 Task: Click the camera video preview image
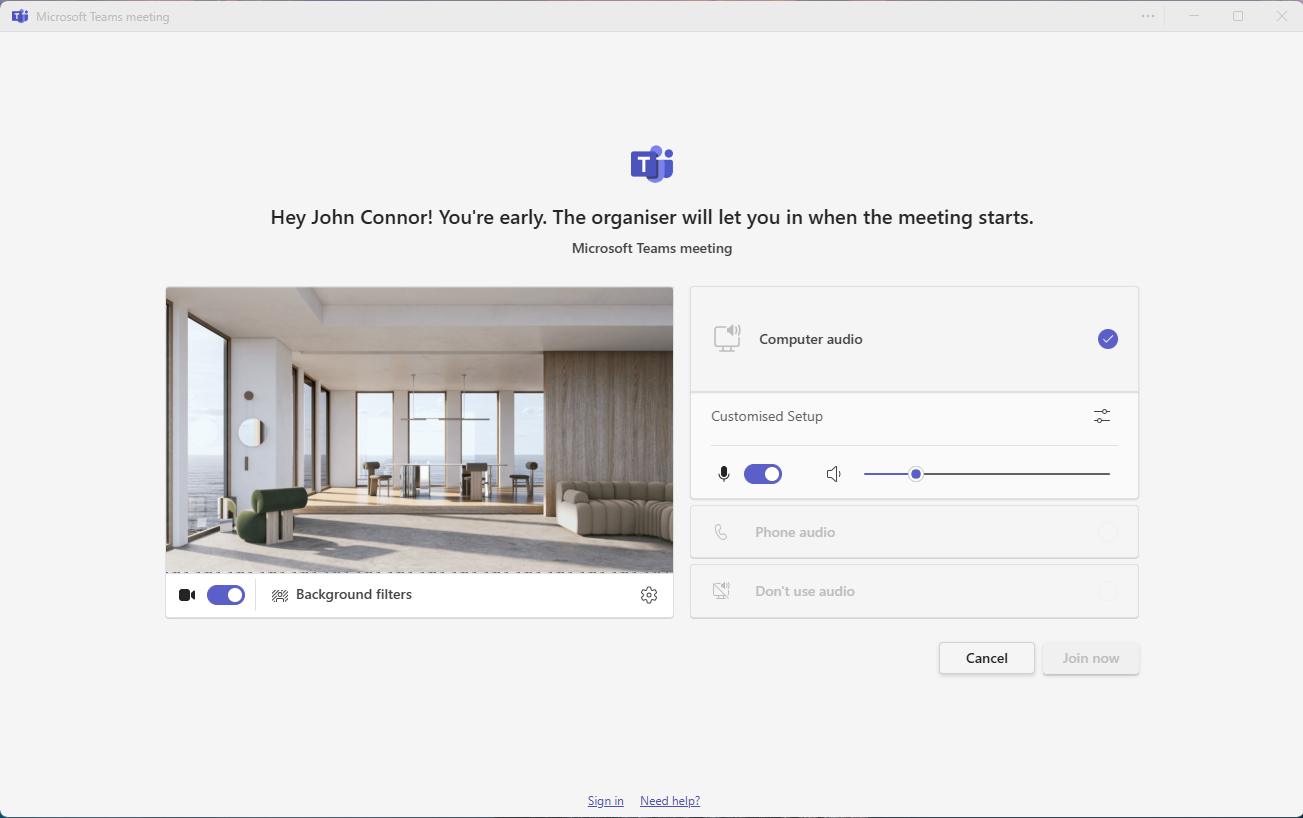coord(419,430)
